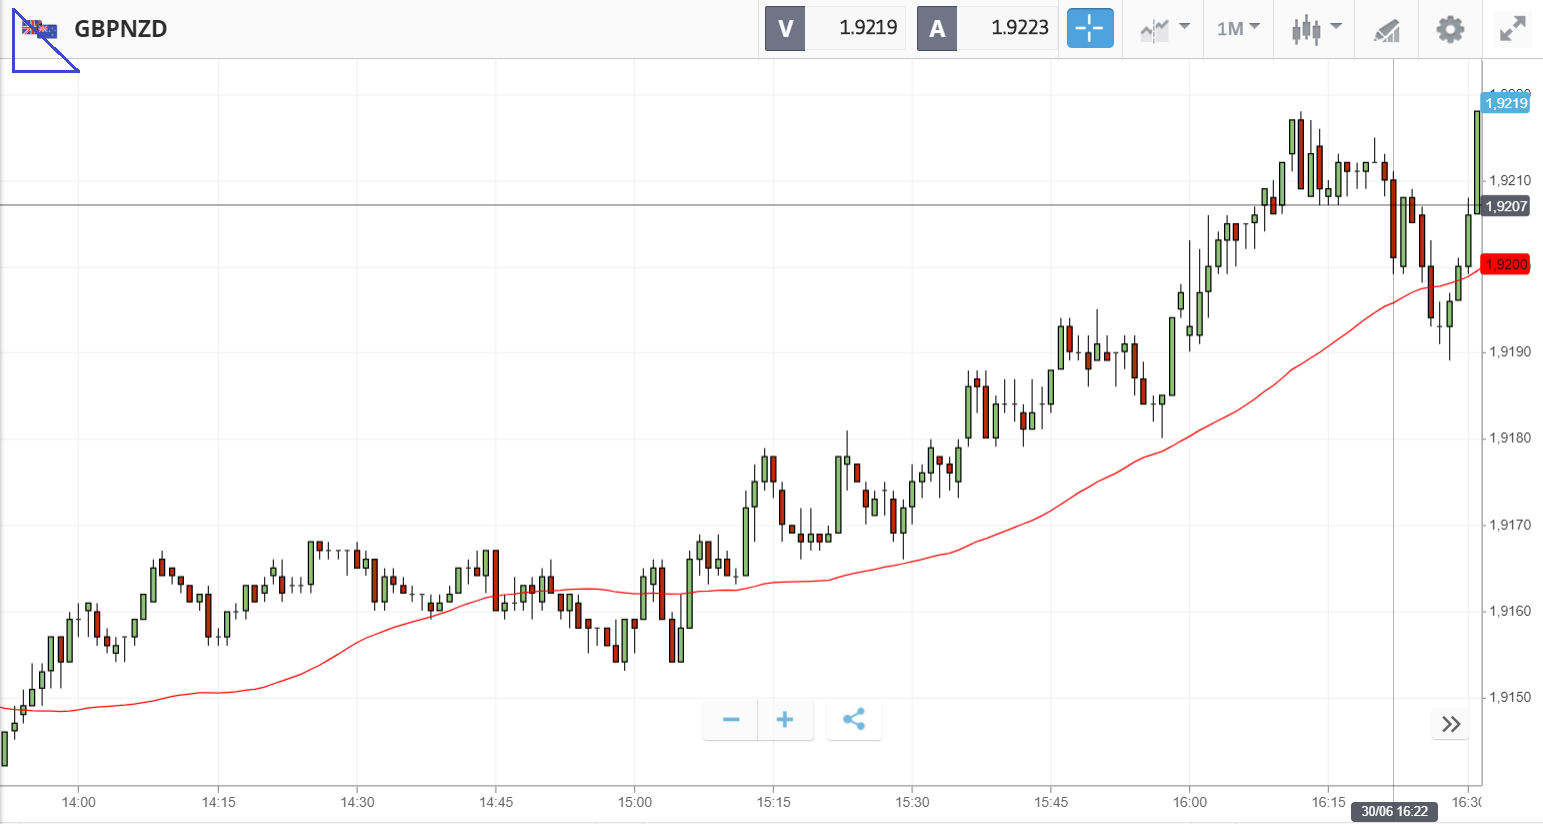Screen dimensions: 1543x824
Task: Expand chart to fullscreen
Action: click(x=1513, y=29)
